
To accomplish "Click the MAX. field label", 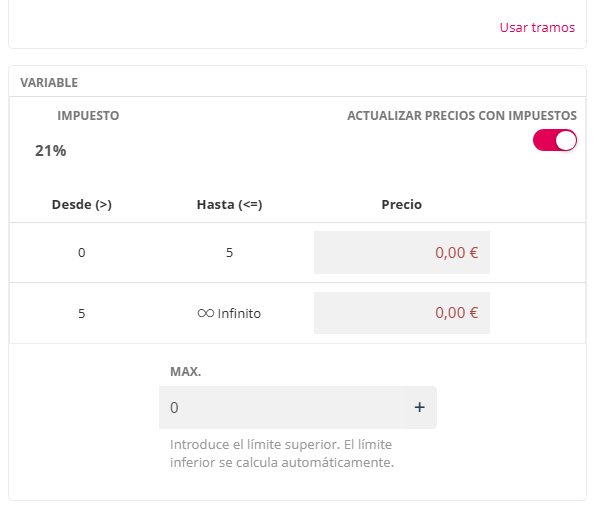I will [185, 371].
